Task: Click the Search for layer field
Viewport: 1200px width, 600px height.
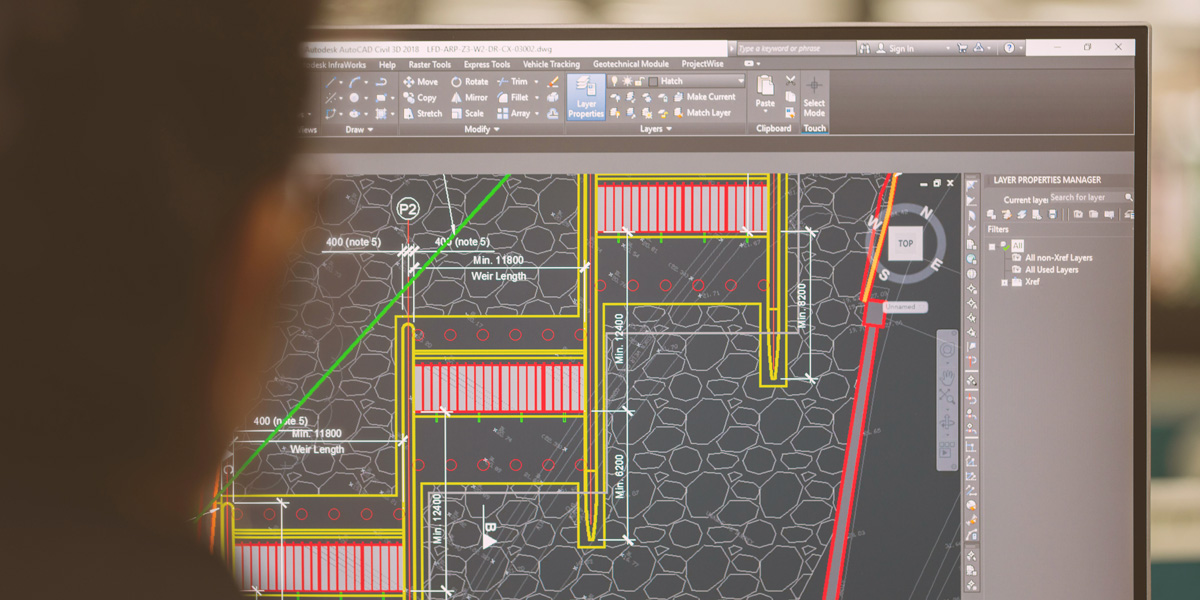Action: click(x=1090, y=197)
